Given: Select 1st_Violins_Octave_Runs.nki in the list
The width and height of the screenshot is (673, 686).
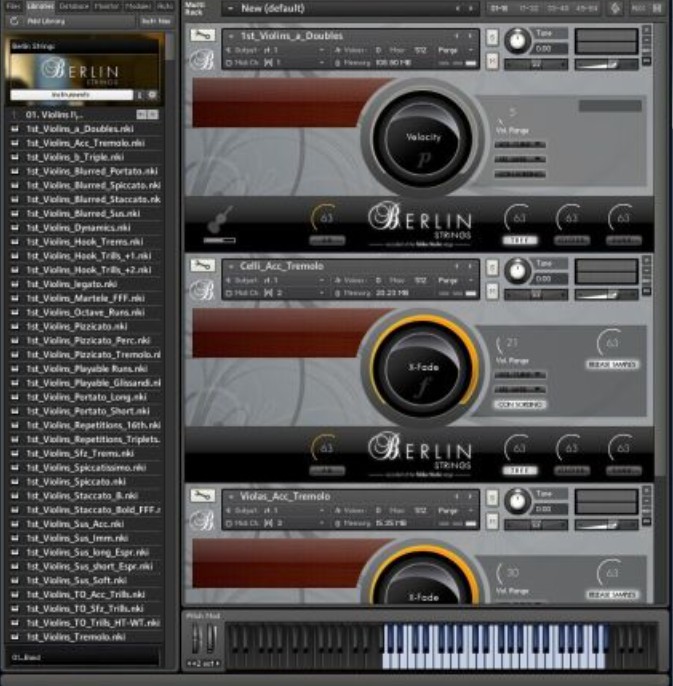Looking at the screenshot, I should click(x=85, y=312).
